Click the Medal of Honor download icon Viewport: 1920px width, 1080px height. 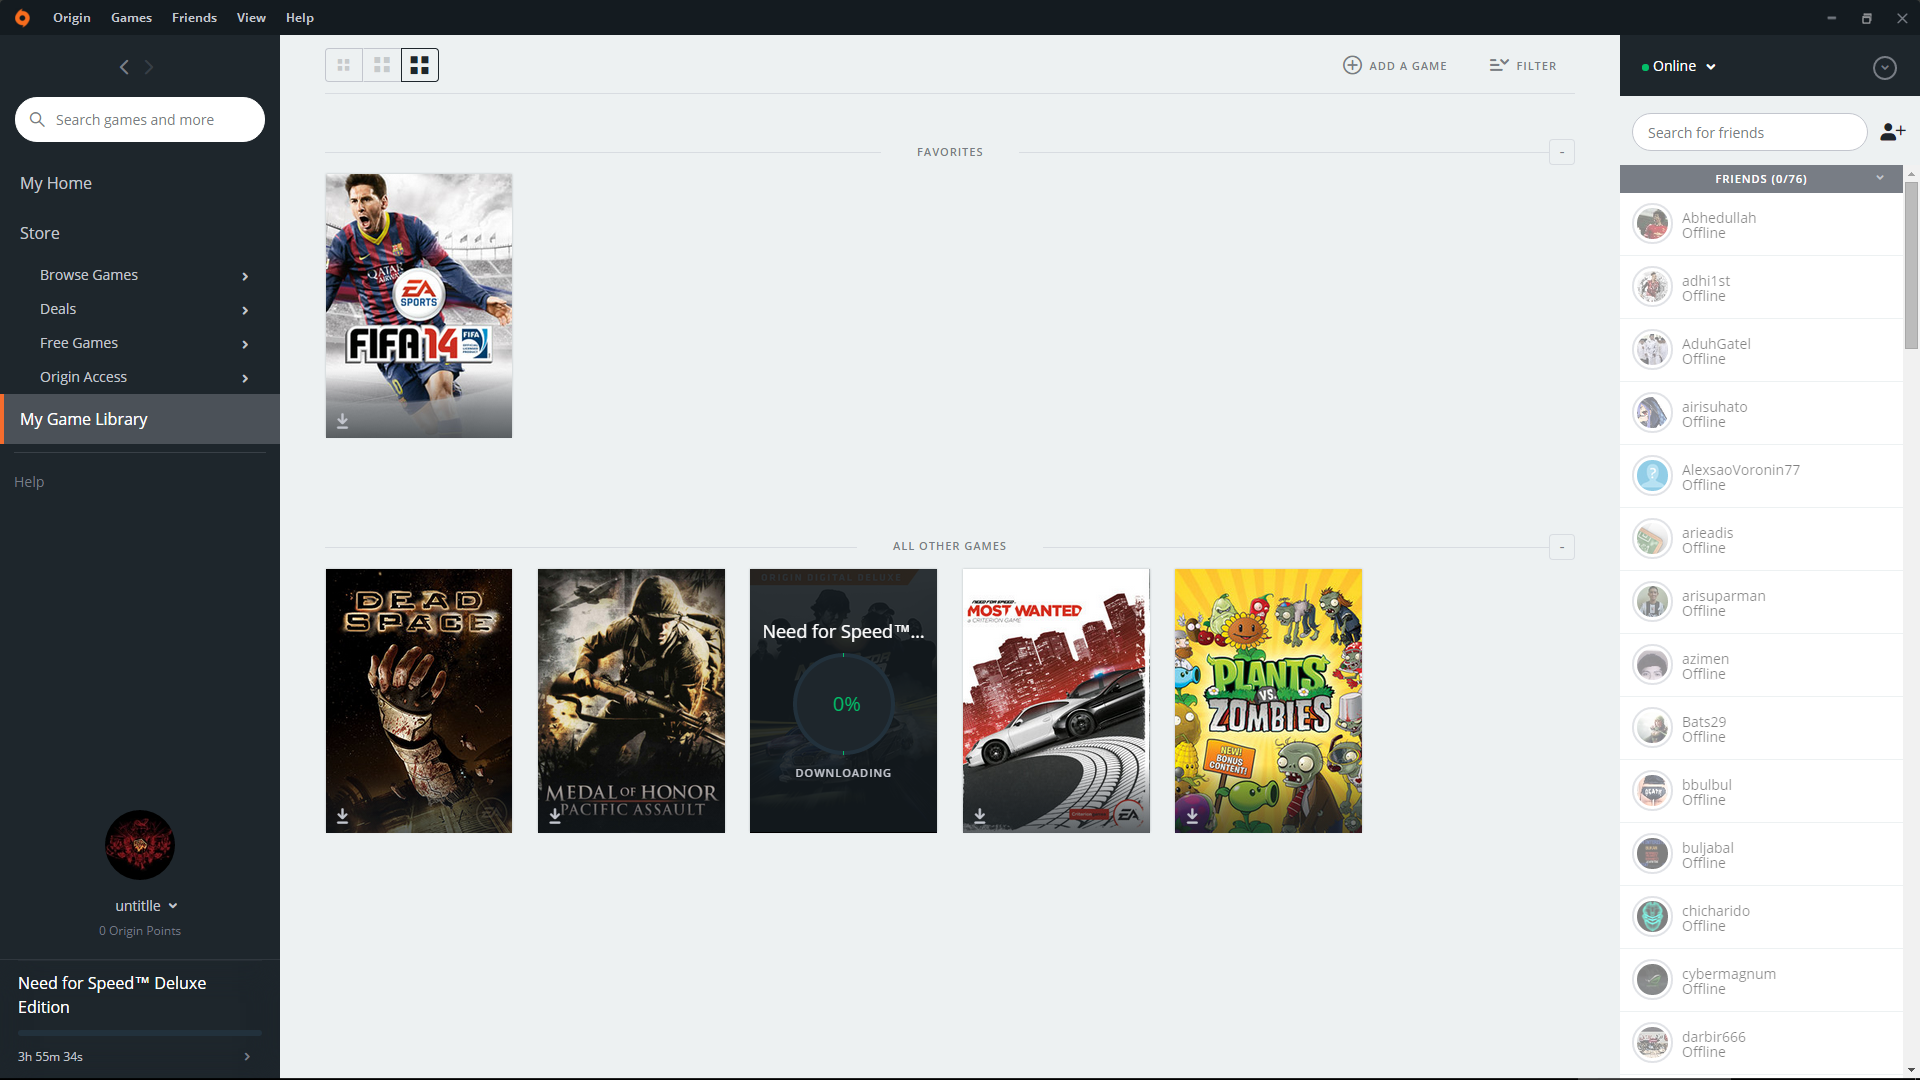pyautogui.click(x=555, y=816)
